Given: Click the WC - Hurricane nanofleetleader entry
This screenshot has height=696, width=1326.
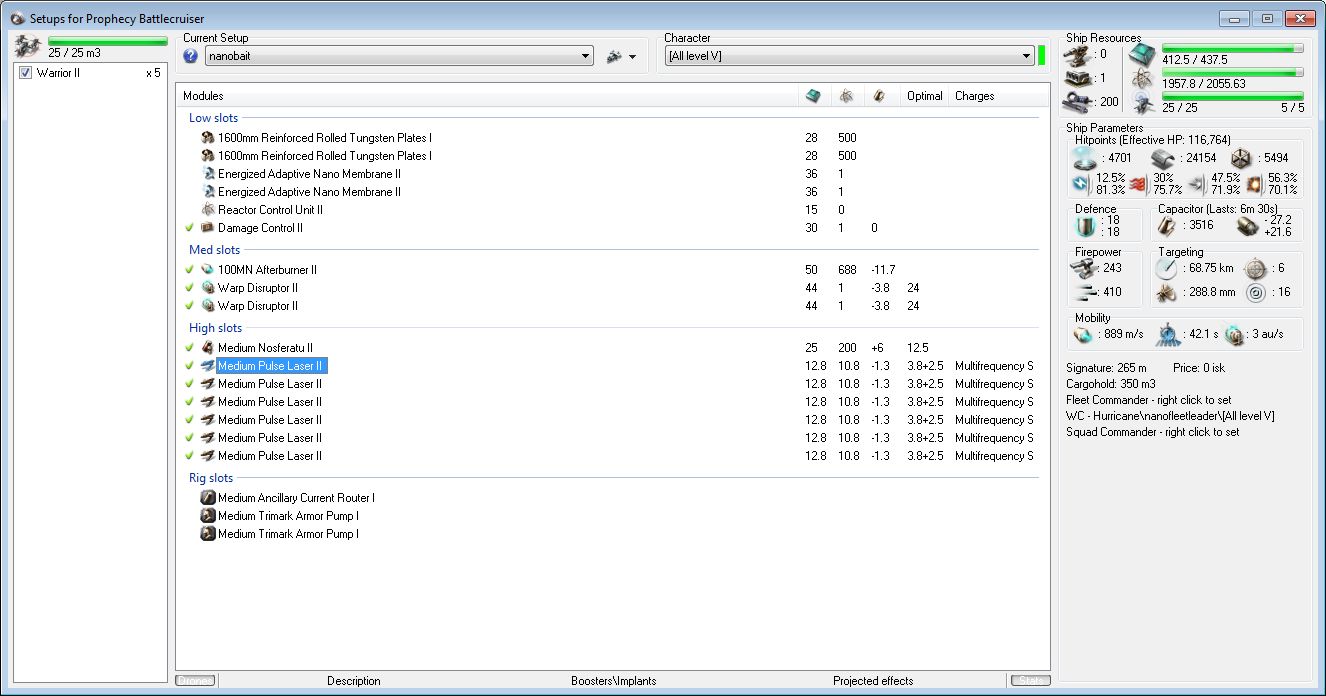Looking at the screenshot, I should 1170,416.
